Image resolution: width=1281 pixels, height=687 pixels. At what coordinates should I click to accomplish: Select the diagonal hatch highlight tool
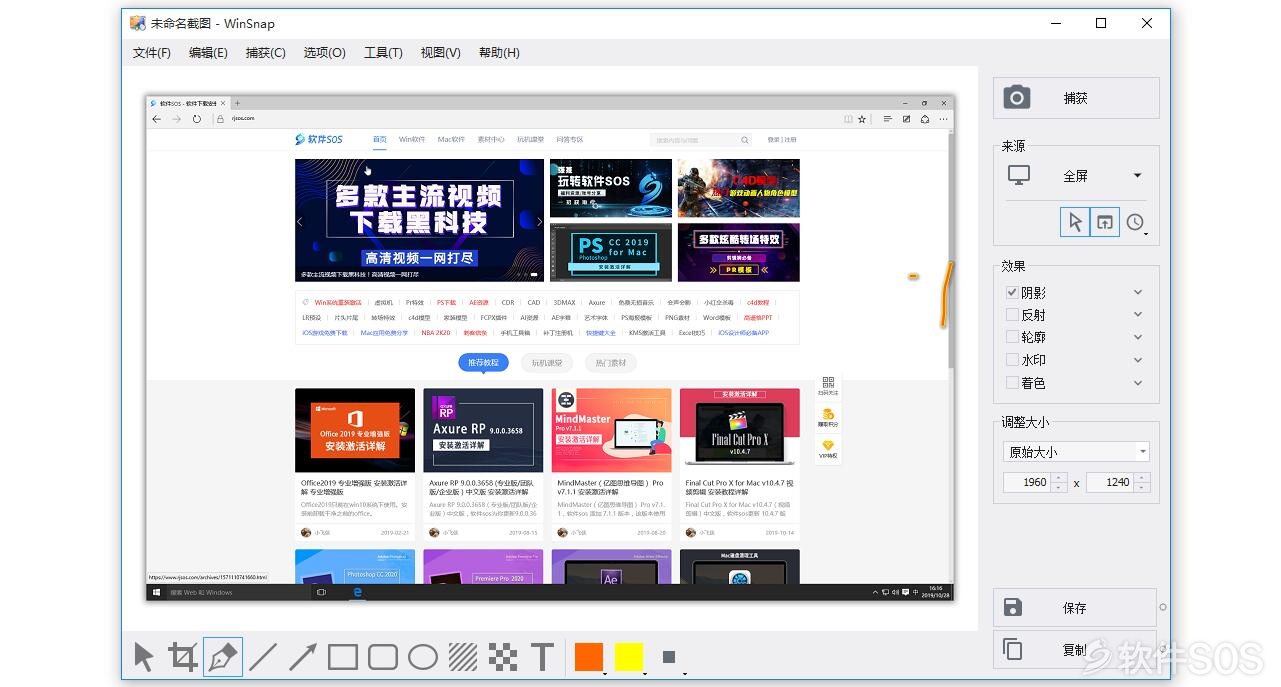(463, 657)
